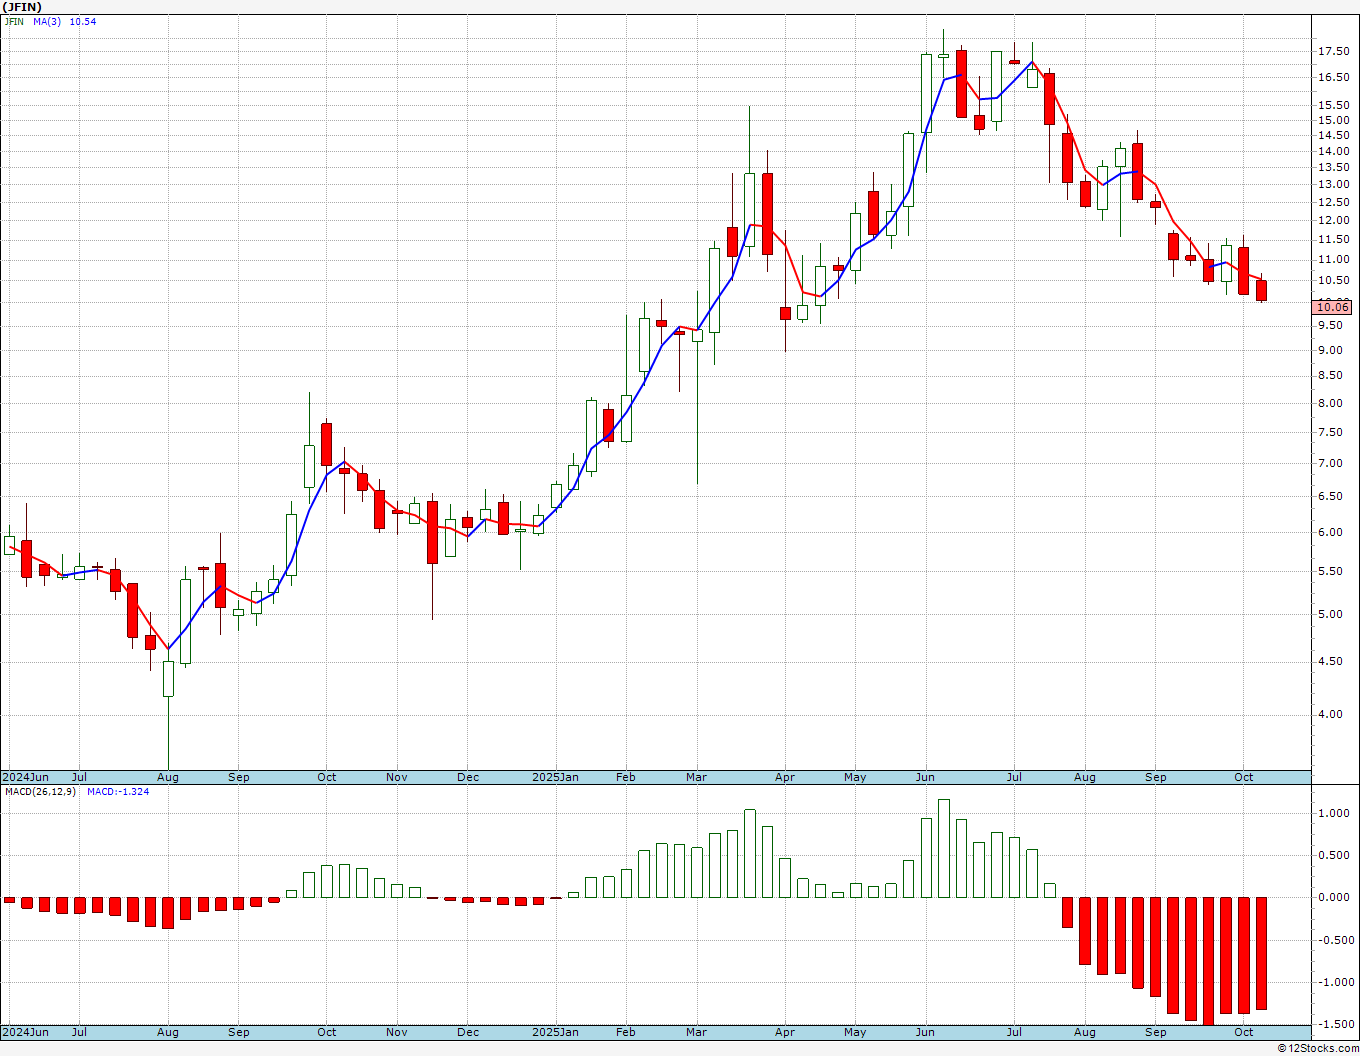Select Nov on the price chart time axis
Viewport: 1360px width, 1056px height.
pos(397,777)
